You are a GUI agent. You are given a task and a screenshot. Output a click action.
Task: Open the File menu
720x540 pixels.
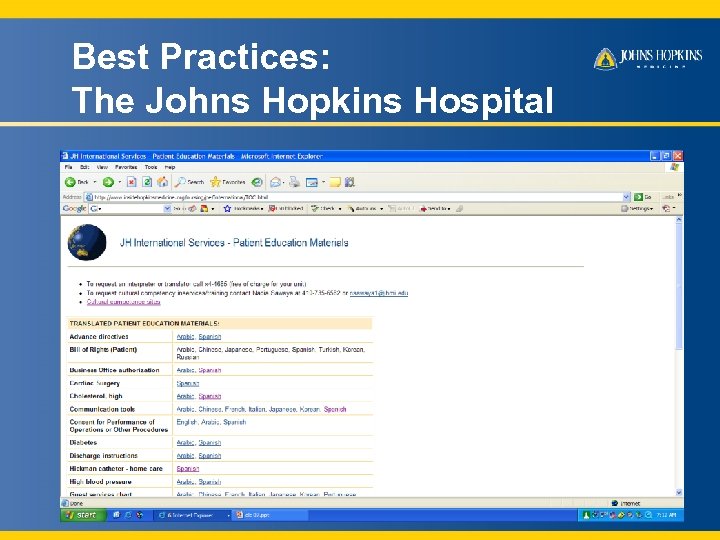[x=68, y=167]
